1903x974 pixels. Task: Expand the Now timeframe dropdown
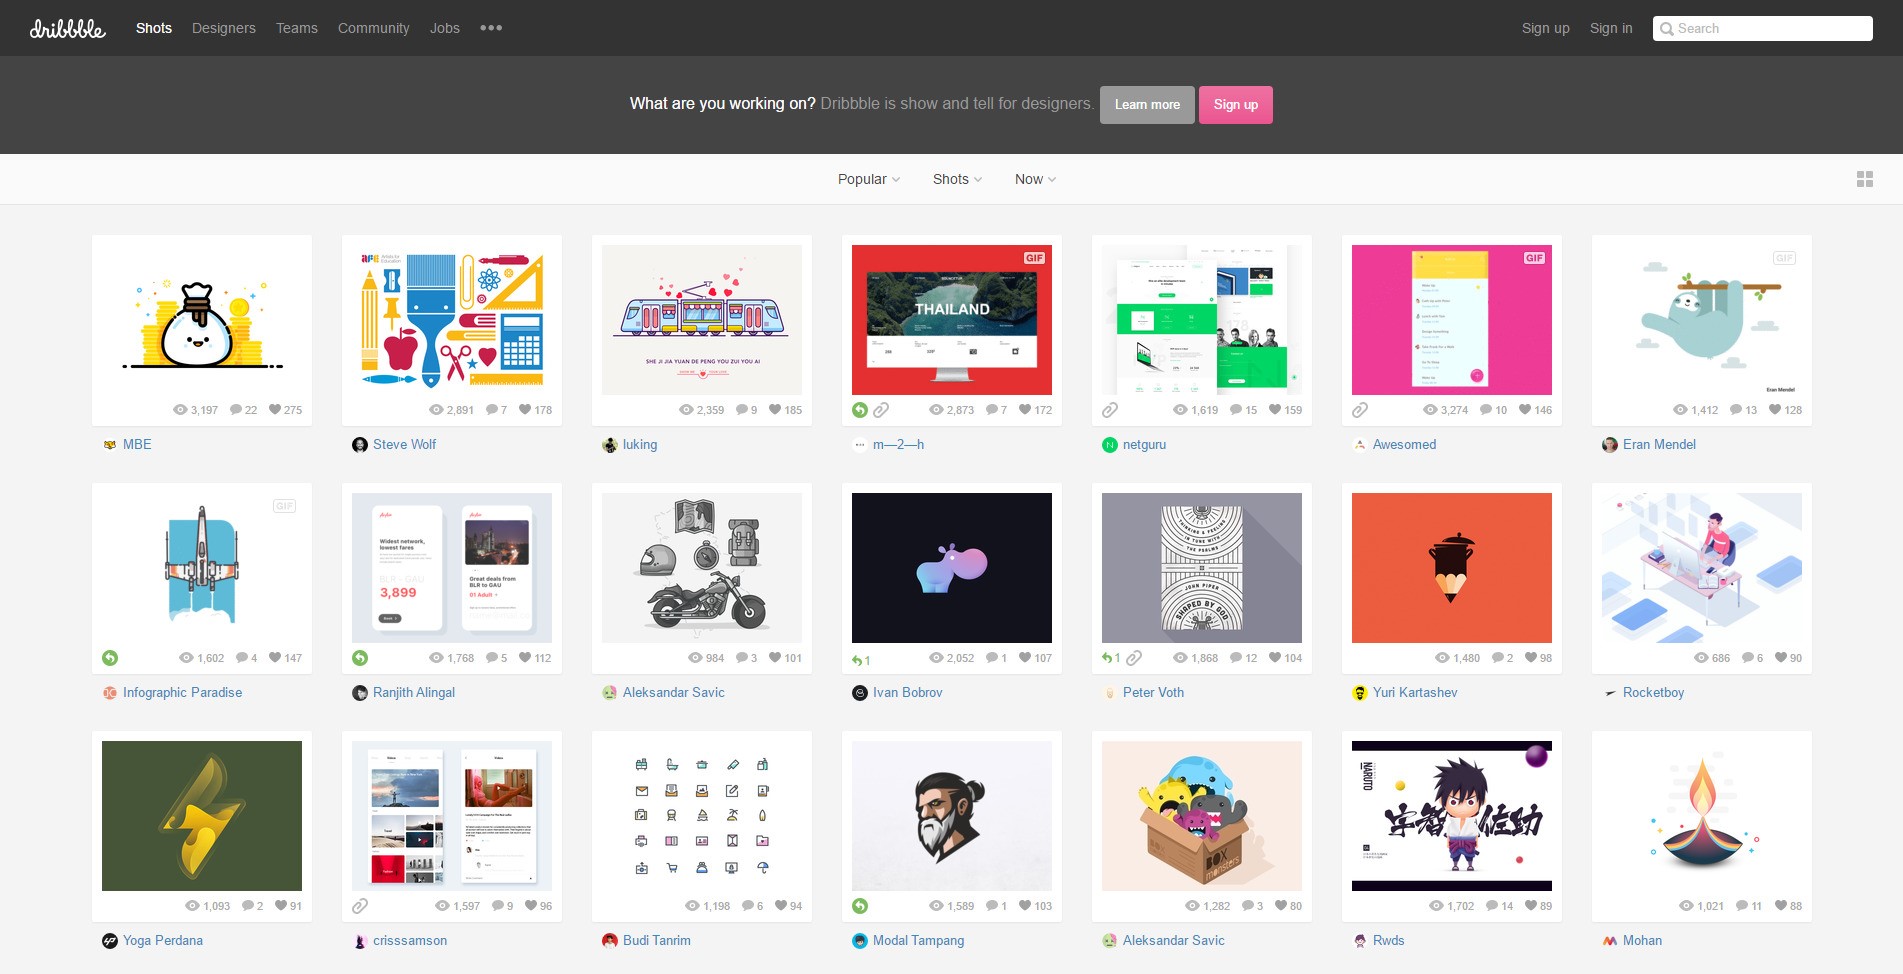(x=1035, y=179)
